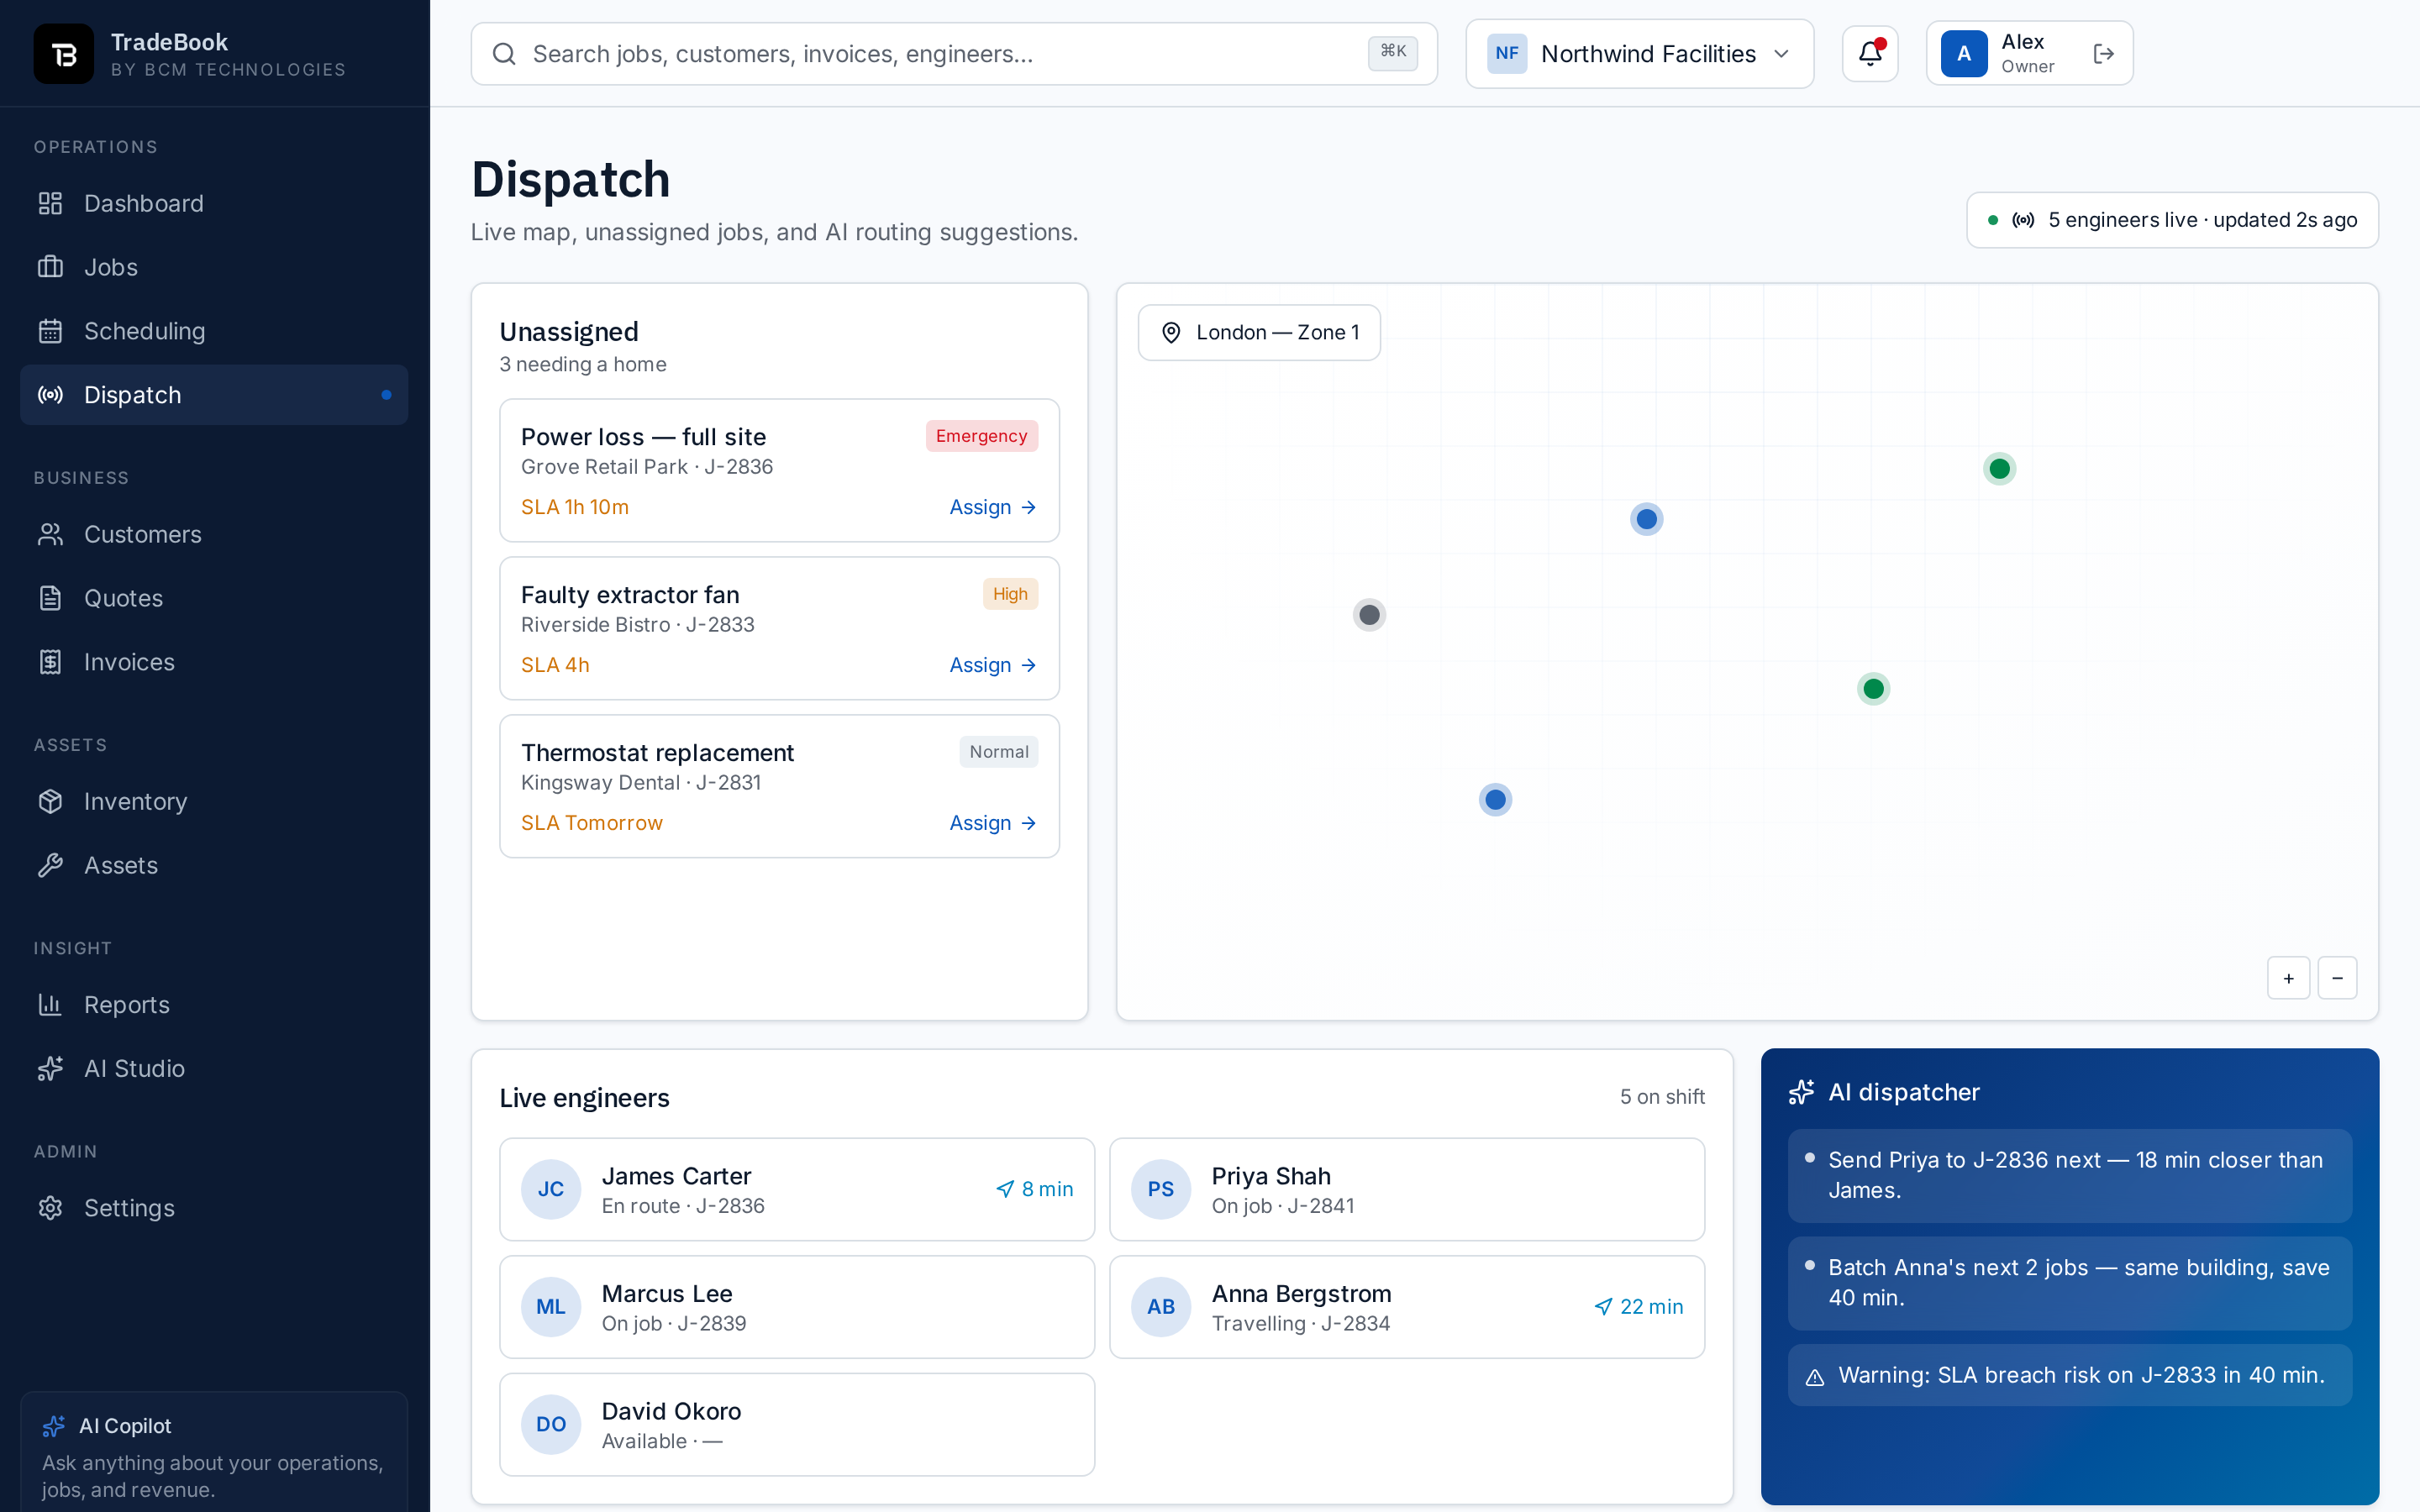The width and height of the screenshot is (2420, 1512).
Task: Click the search magnifier icon
Action: (x=504, y=54)
